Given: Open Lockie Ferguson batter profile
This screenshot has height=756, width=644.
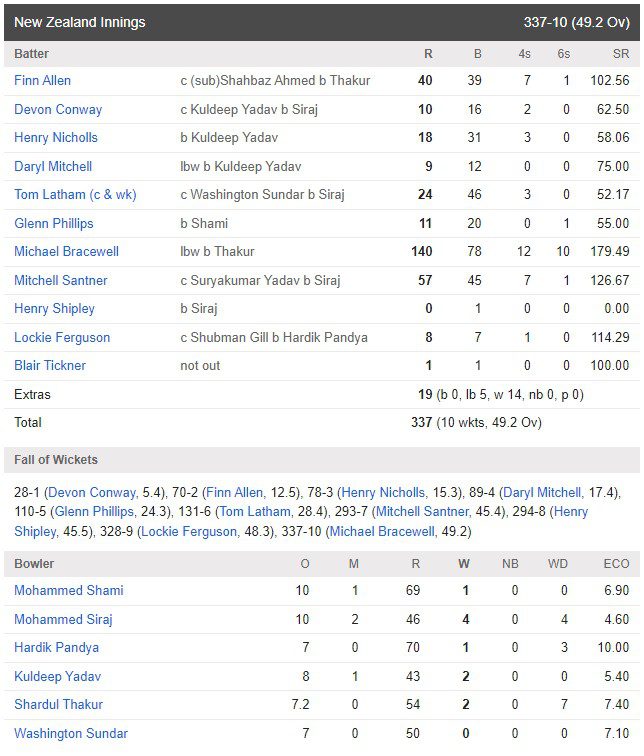Looking at the screenshot, I should (x=62, y=338).
